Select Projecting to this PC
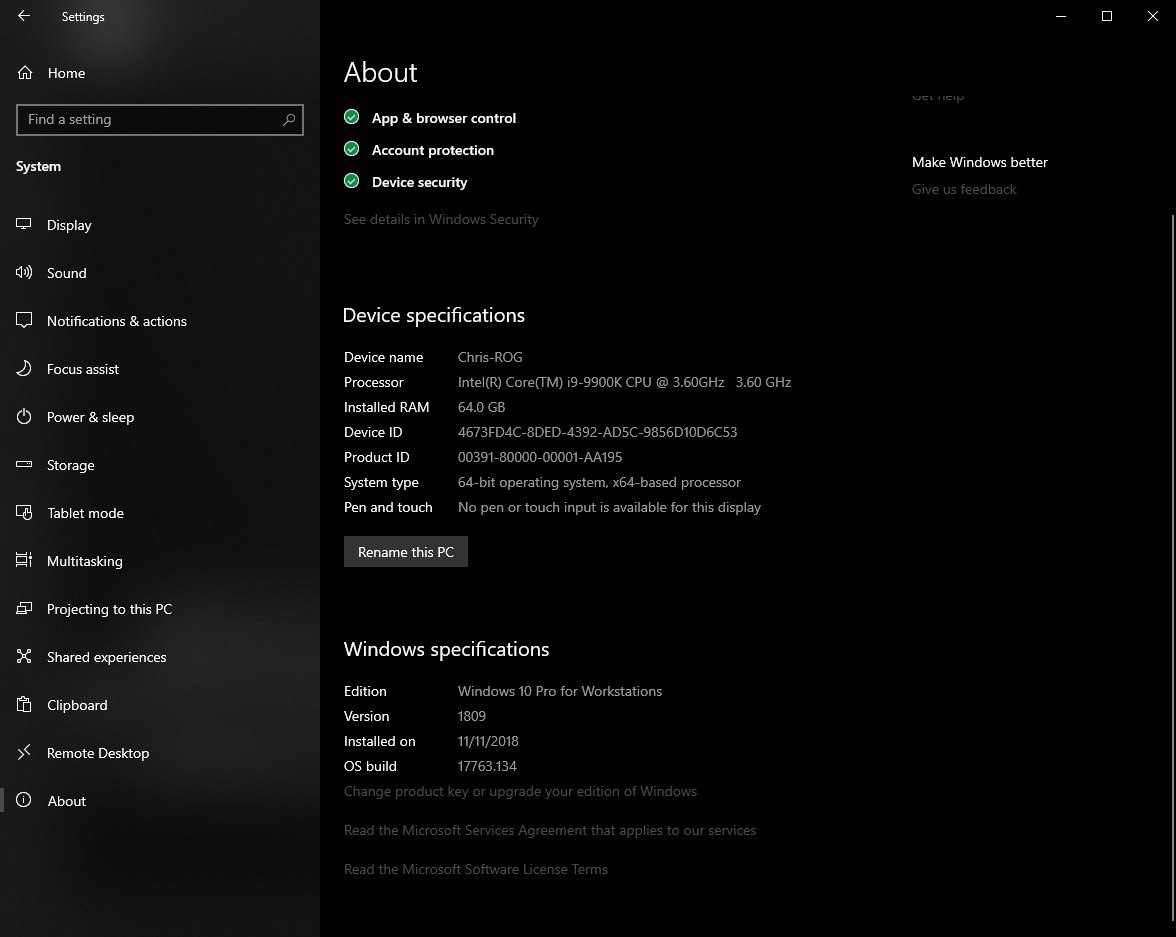 tap(110, 609)
